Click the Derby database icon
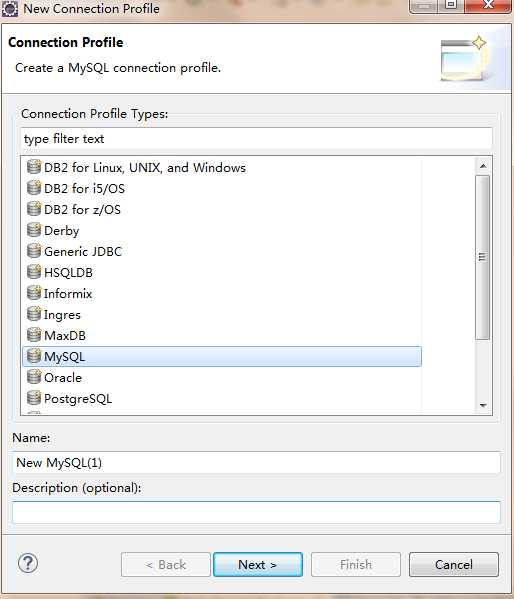 tap(34, 230)
